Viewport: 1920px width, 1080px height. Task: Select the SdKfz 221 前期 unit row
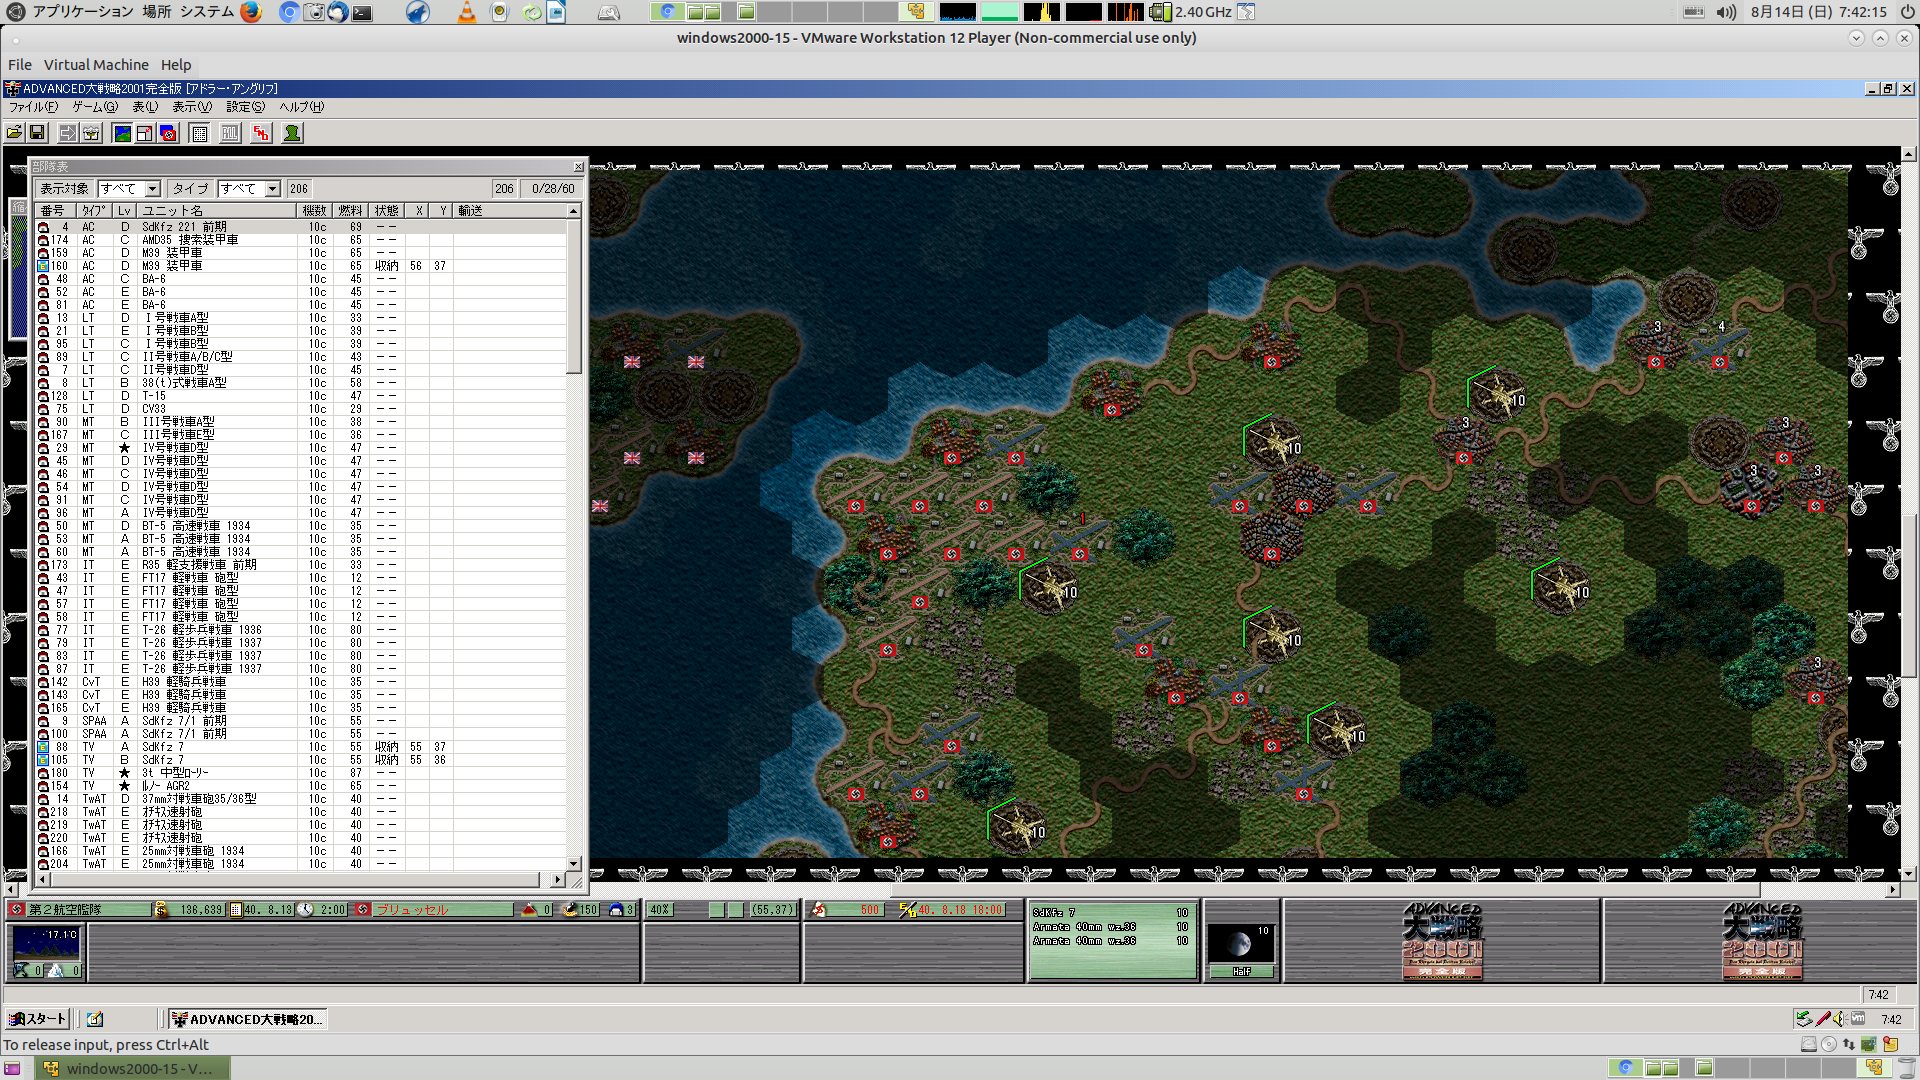[301, 227]
